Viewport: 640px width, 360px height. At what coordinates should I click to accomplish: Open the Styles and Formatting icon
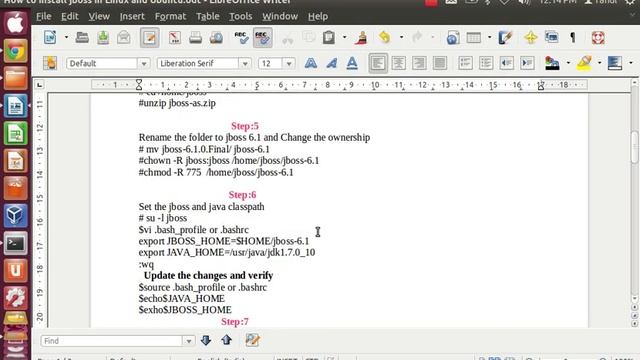point(50,63)
